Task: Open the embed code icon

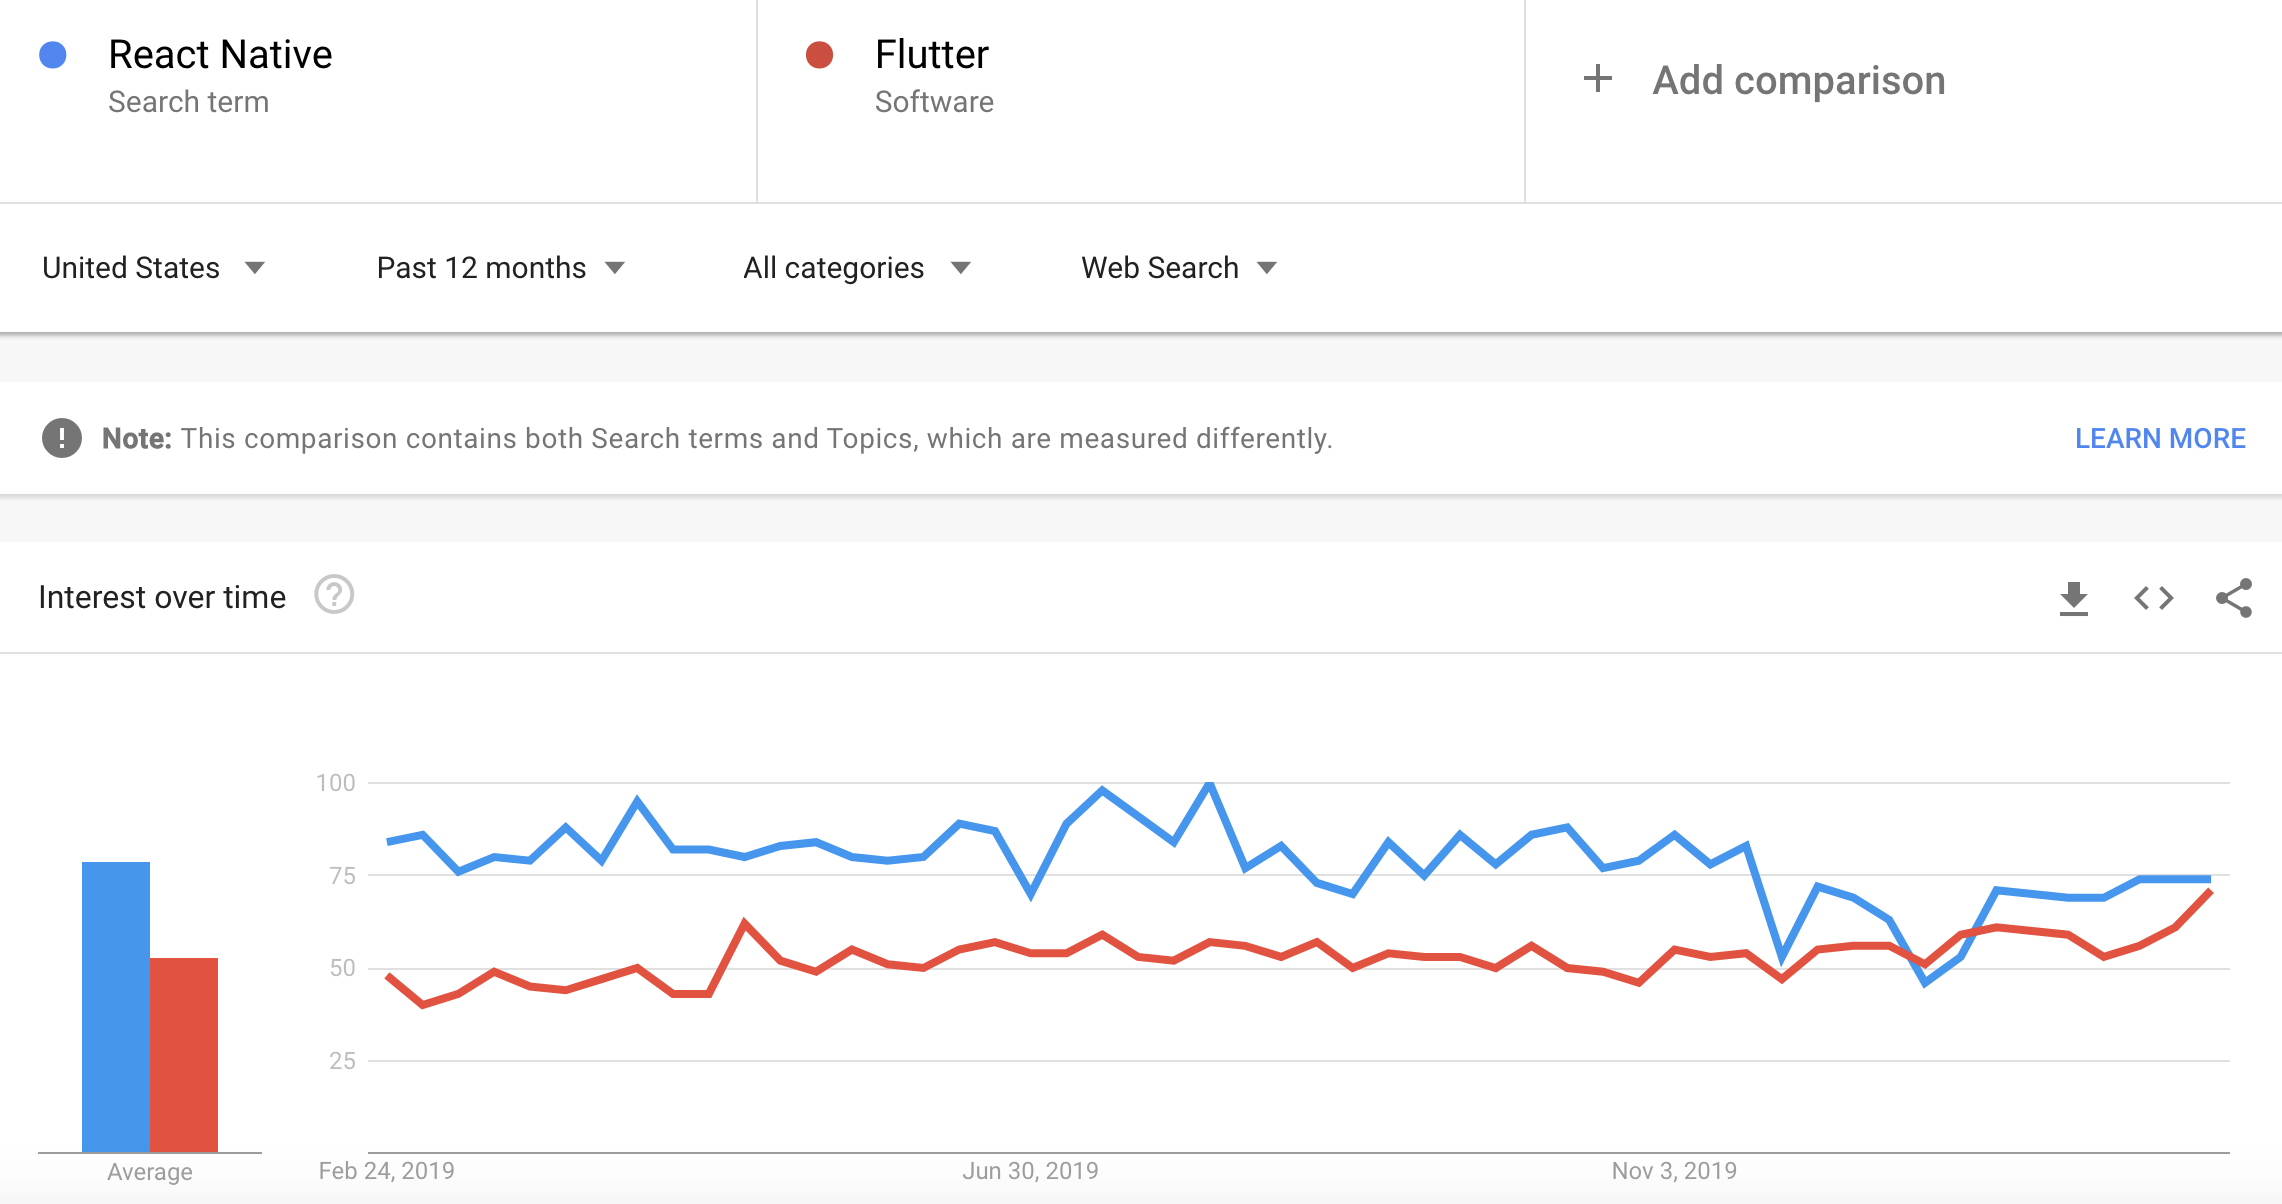Action: click(2154, 598)
